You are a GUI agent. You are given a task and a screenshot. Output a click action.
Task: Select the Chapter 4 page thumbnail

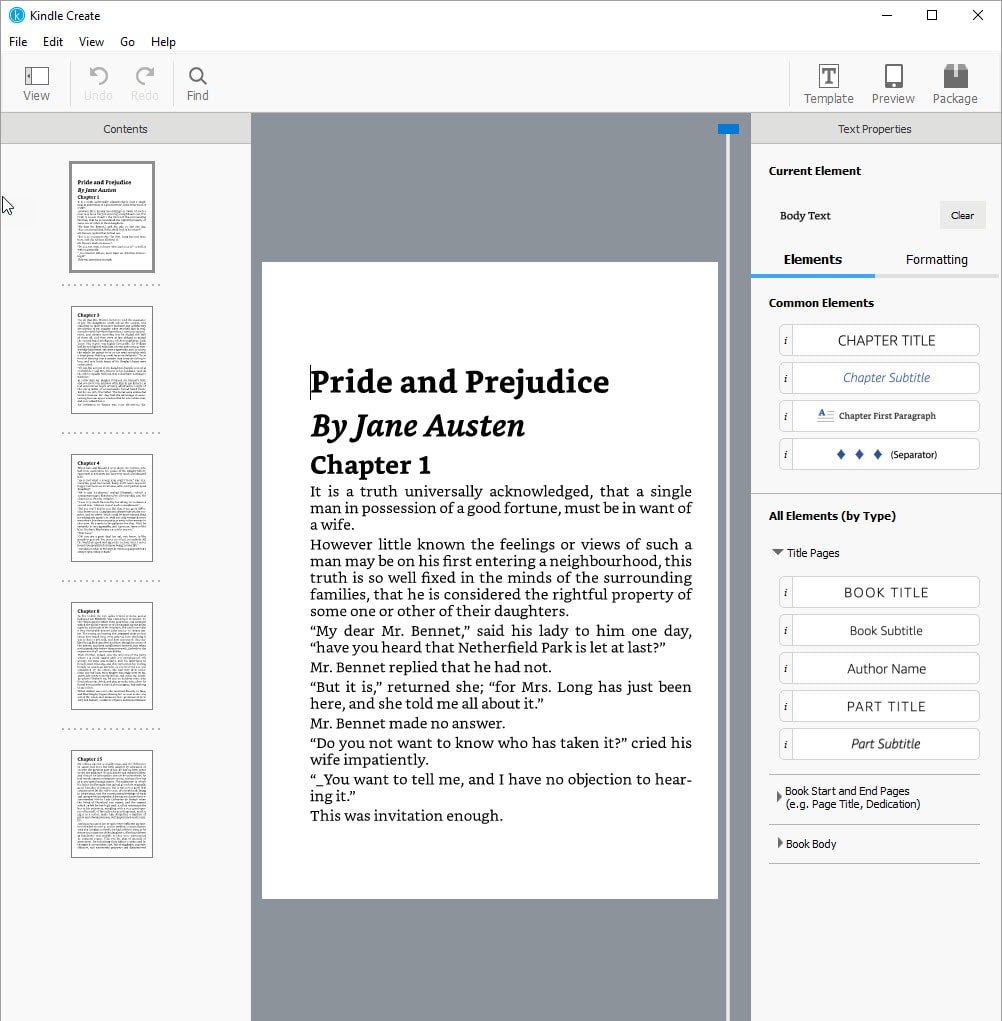pyautogui.click(x=112, y=508)
